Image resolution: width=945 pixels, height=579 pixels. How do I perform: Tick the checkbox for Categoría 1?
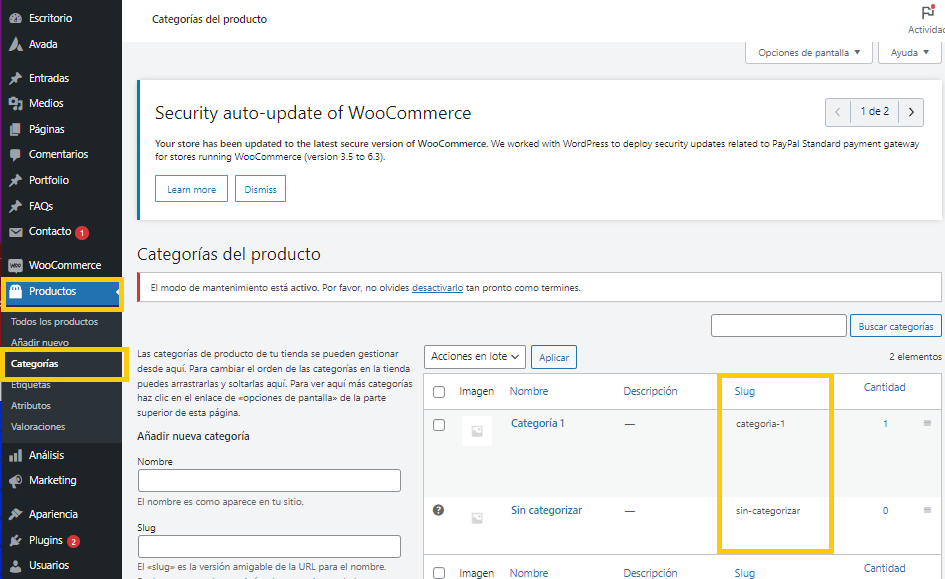click(439, 425)
